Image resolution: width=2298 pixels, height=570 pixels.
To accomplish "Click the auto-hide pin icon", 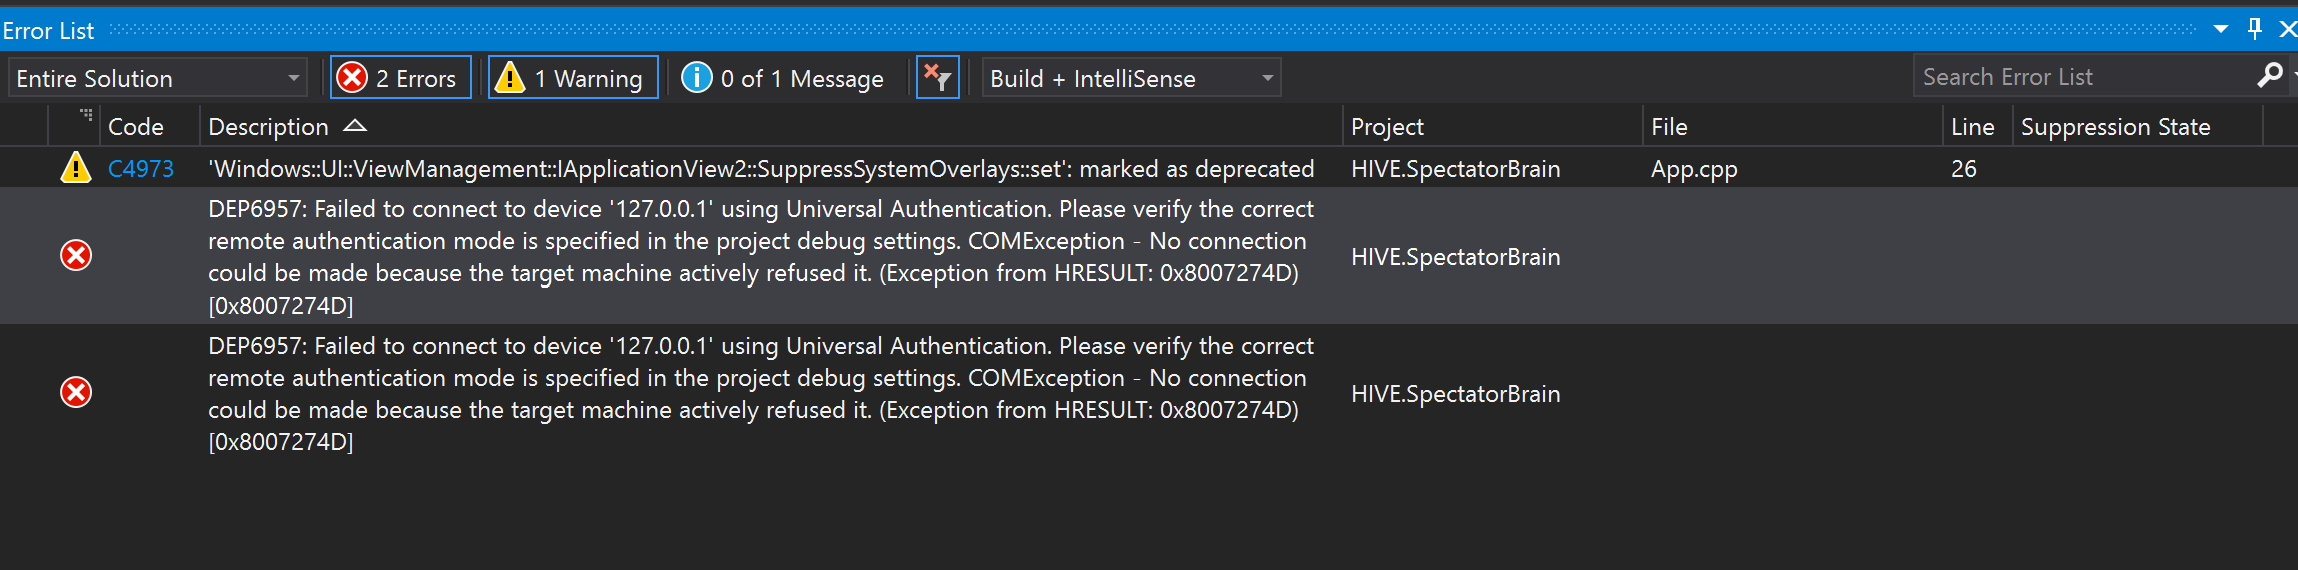I will tap(2255, 29).
